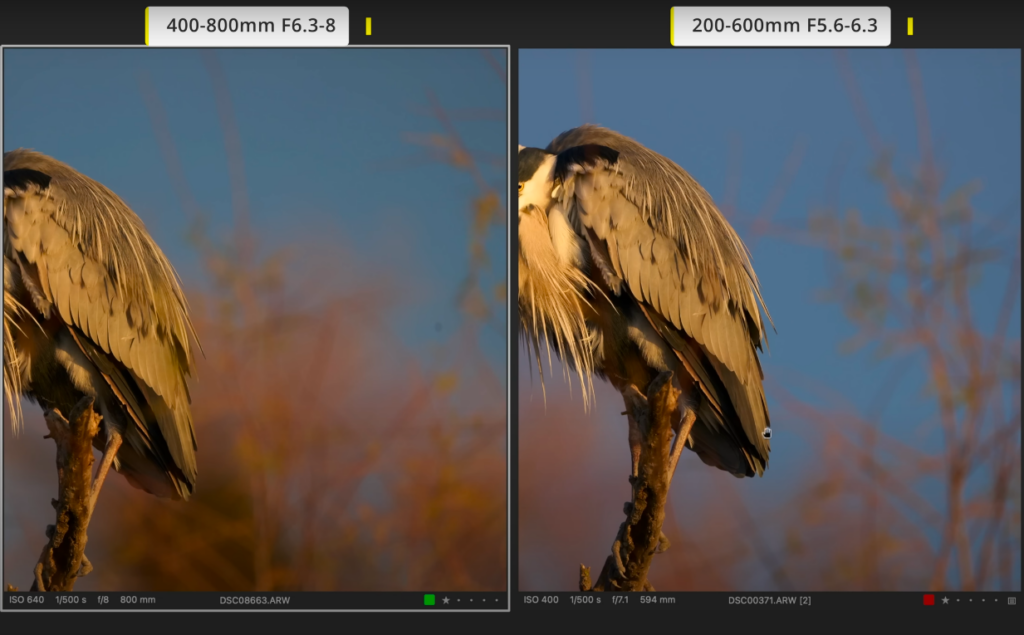Click the yellow marker beside 400-800mm label
The image size is (1024, 635).
(x=368, y=26)
